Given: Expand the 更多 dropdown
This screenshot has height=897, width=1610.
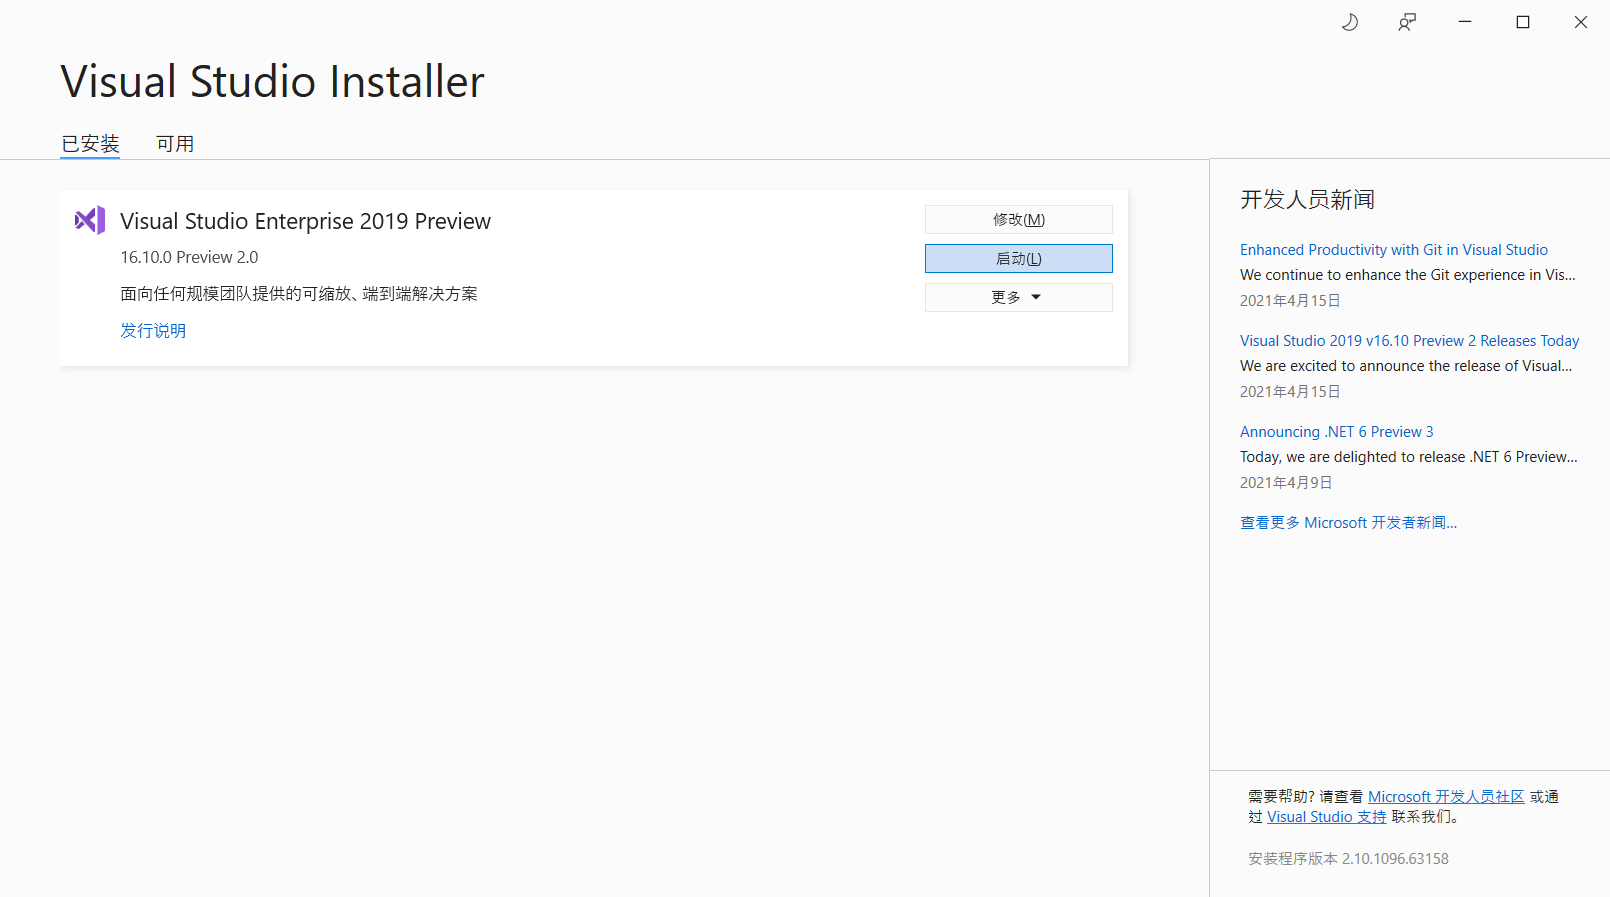Looking at the screenshot, I should [1018, 298].
